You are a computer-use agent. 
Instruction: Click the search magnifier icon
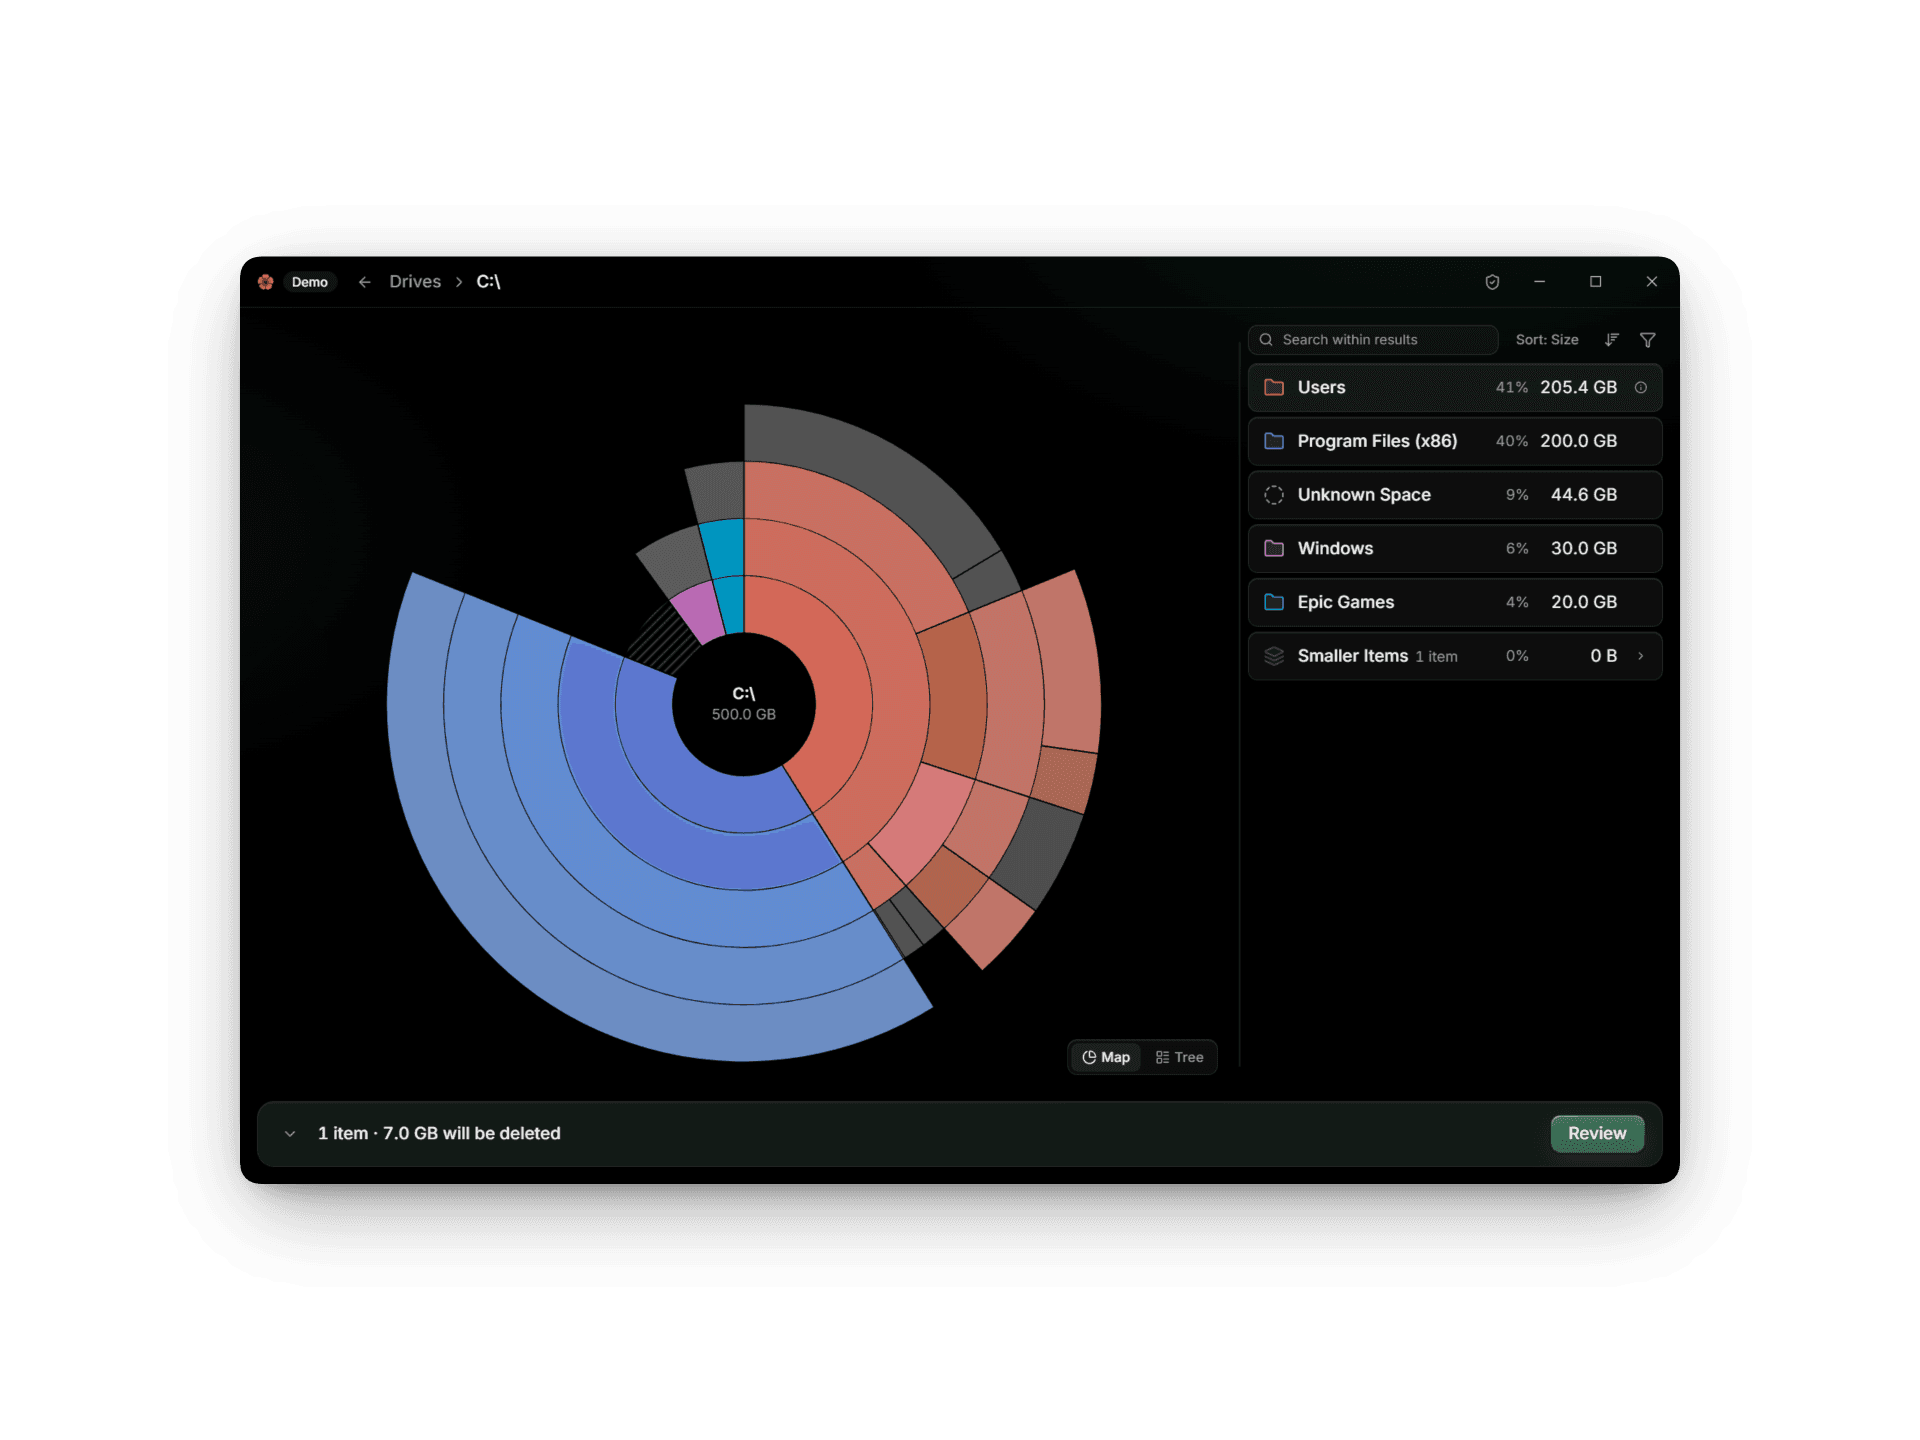click(x=1266, y=340)
